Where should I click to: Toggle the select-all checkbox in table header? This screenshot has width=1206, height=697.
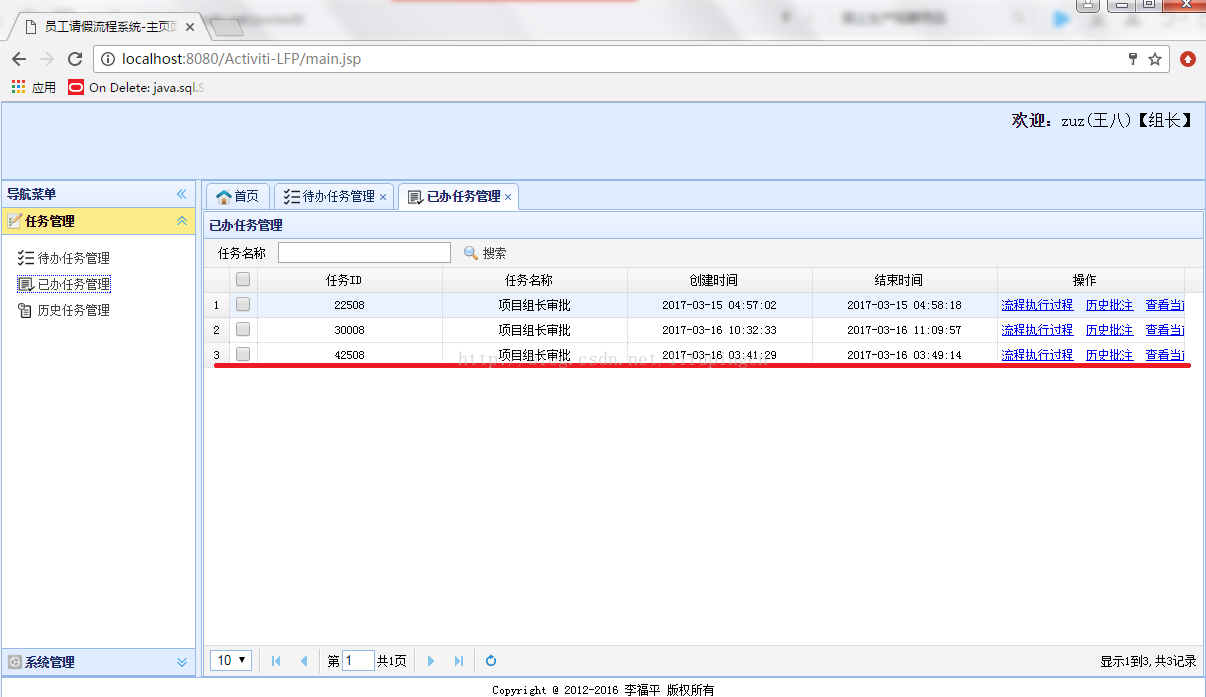tap(243, 280)
